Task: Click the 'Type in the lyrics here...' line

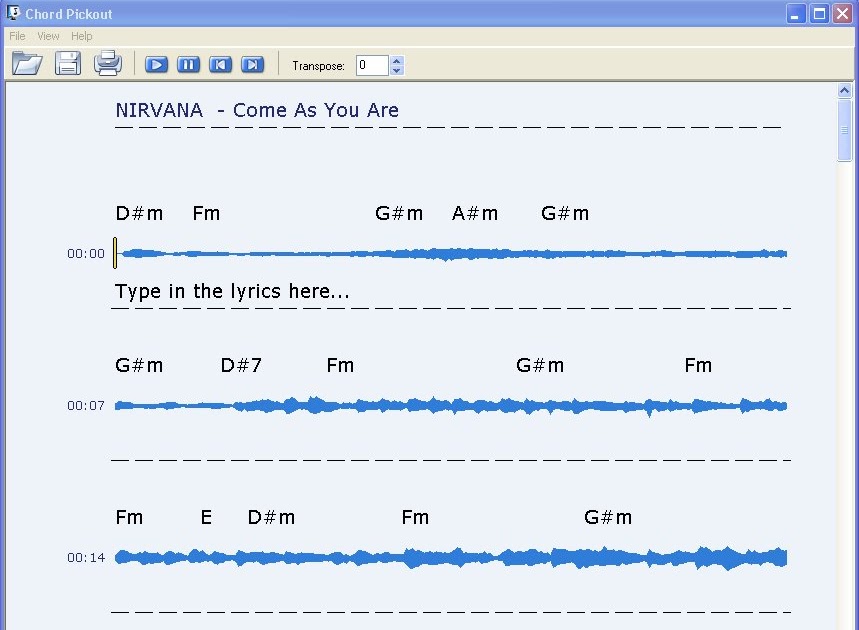Action: (x=232, y=291)
